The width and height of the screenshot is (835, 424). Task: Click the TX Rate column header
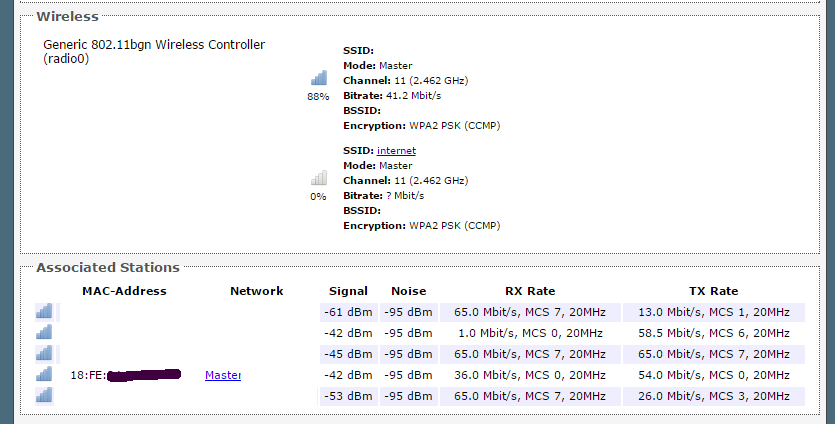714,291
